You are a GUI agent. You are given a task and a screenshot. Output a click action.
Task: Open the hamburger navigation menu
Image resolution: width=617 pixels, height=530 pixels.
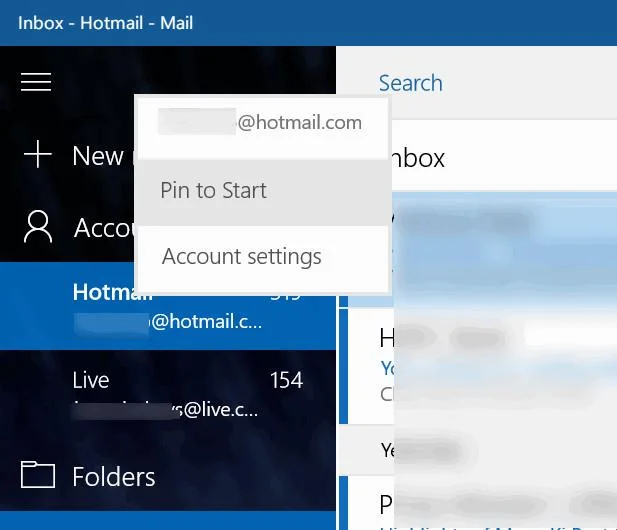point(36,82)
